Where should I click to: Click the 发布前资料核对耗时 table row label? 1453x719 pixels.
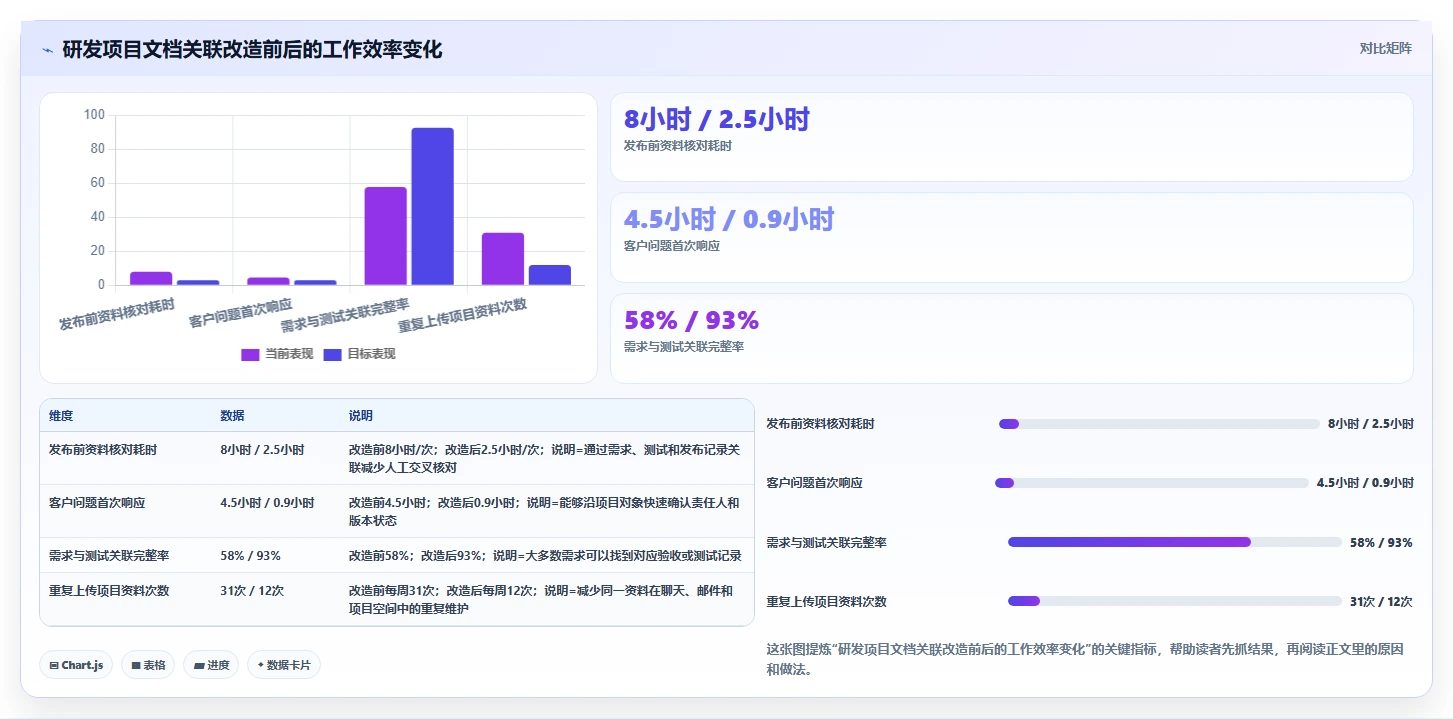pos(103,450)
